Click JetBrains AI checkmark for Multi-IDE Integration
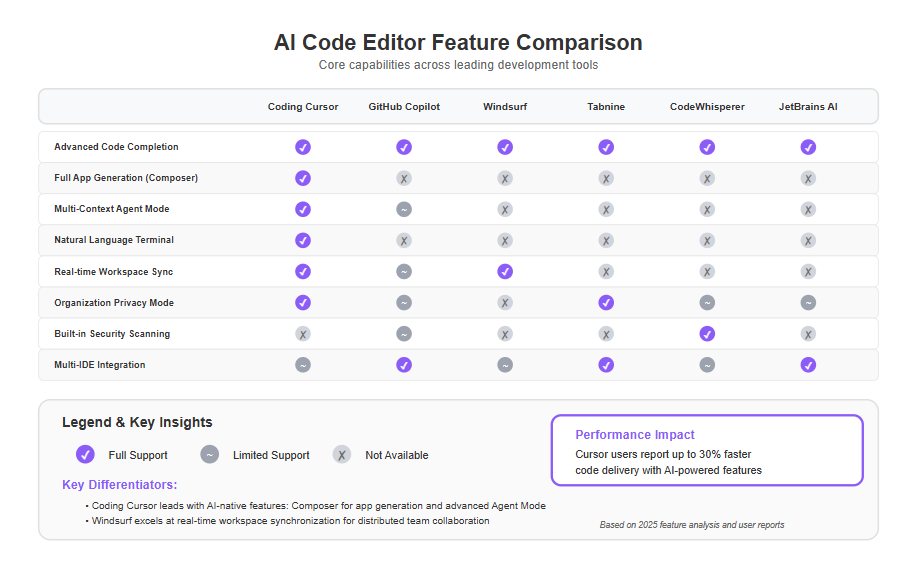The width and height of the screenshot is (923, 580). 808,365
